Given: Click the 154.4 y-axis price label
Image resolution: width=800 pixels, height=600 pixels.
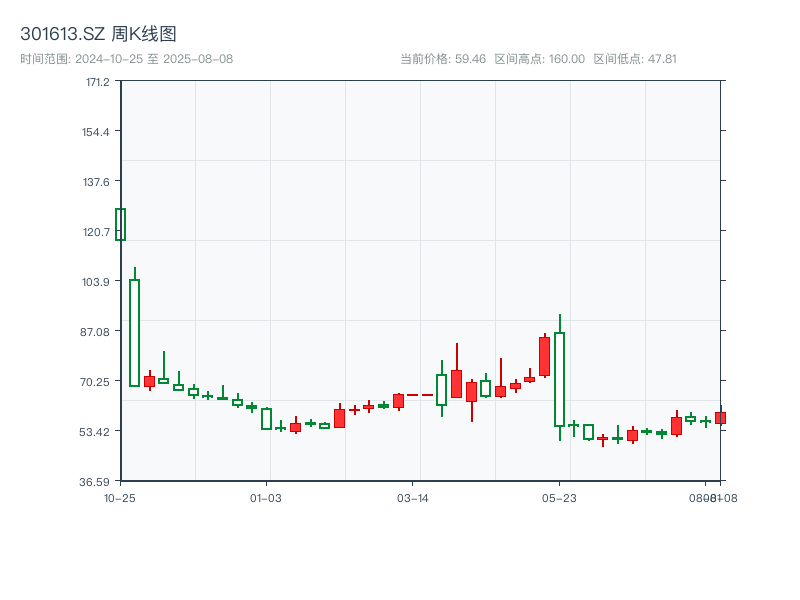Looking at the screenshot, I should [97, 132].
